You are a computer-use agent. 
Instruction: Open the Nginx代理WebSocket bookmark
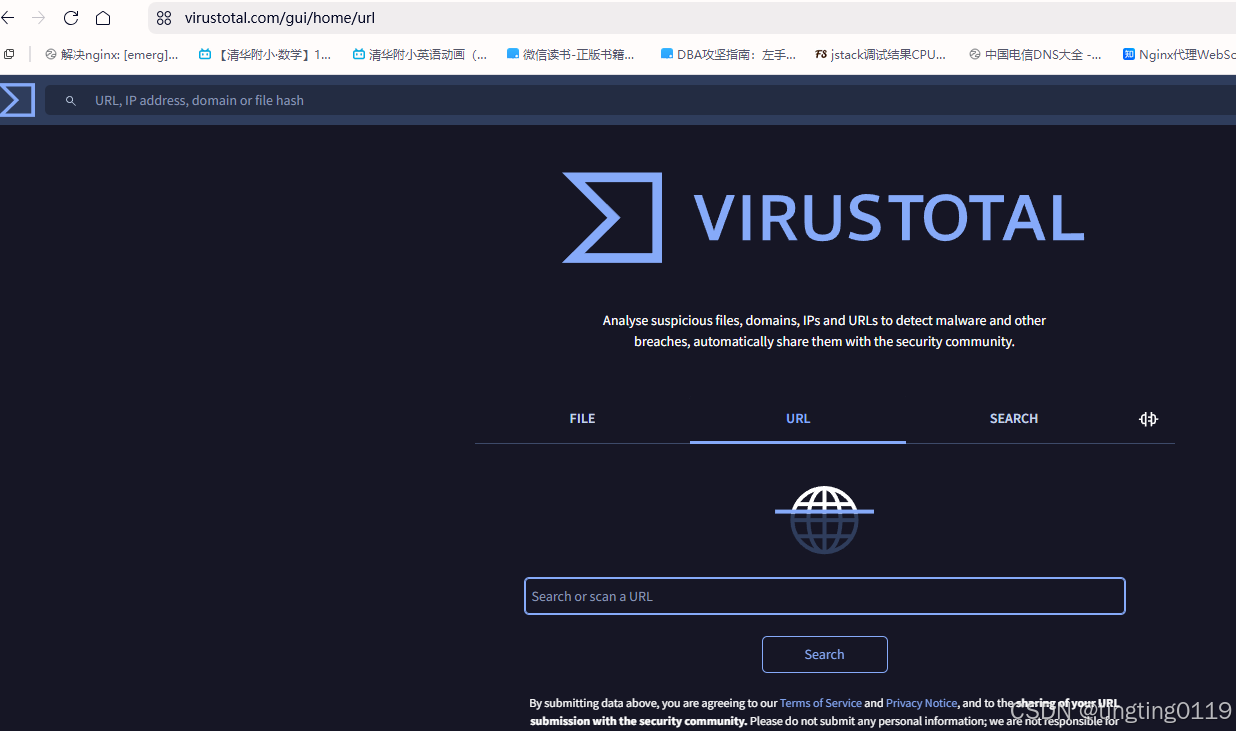(1179, 55)
